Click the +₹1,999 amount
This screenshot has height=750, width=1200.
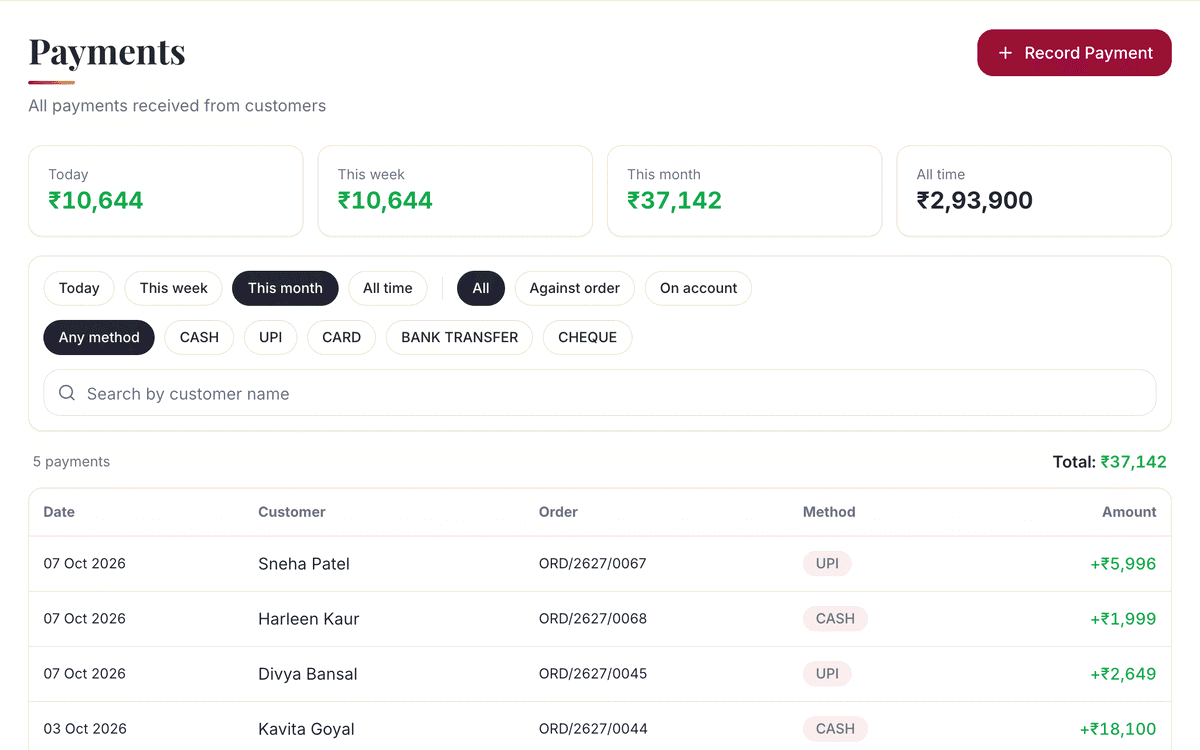pos(1123,619)
